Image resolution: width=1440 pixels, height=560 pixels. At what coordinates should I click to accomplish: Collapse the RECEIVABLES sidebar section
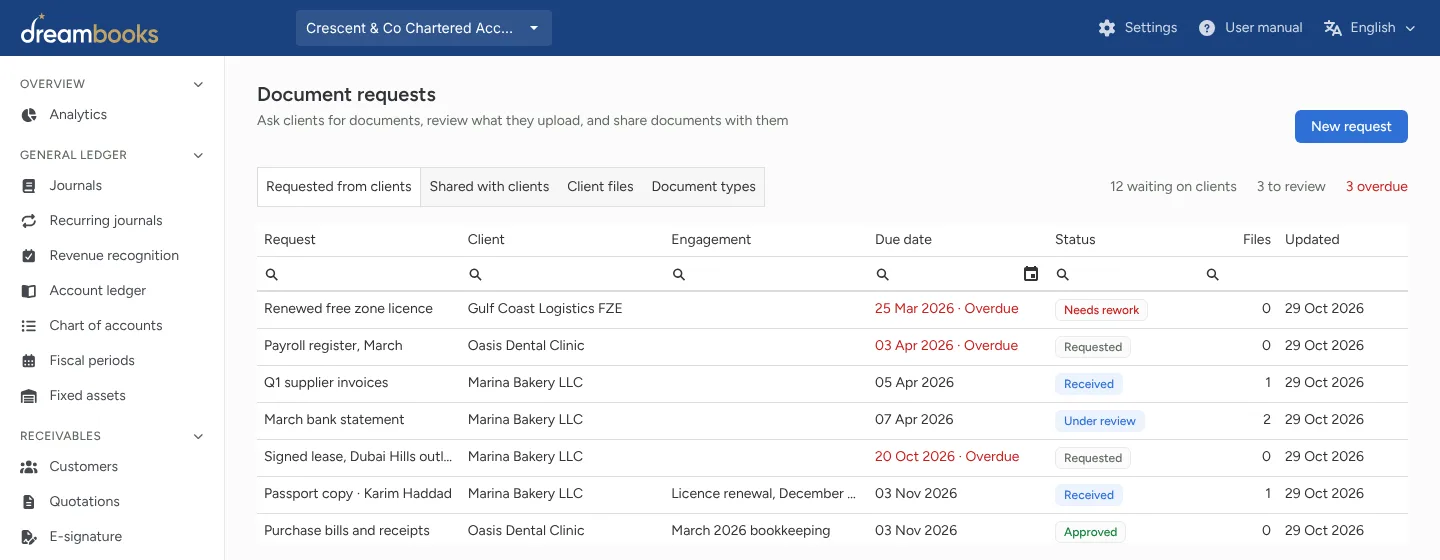pos(198,436)
